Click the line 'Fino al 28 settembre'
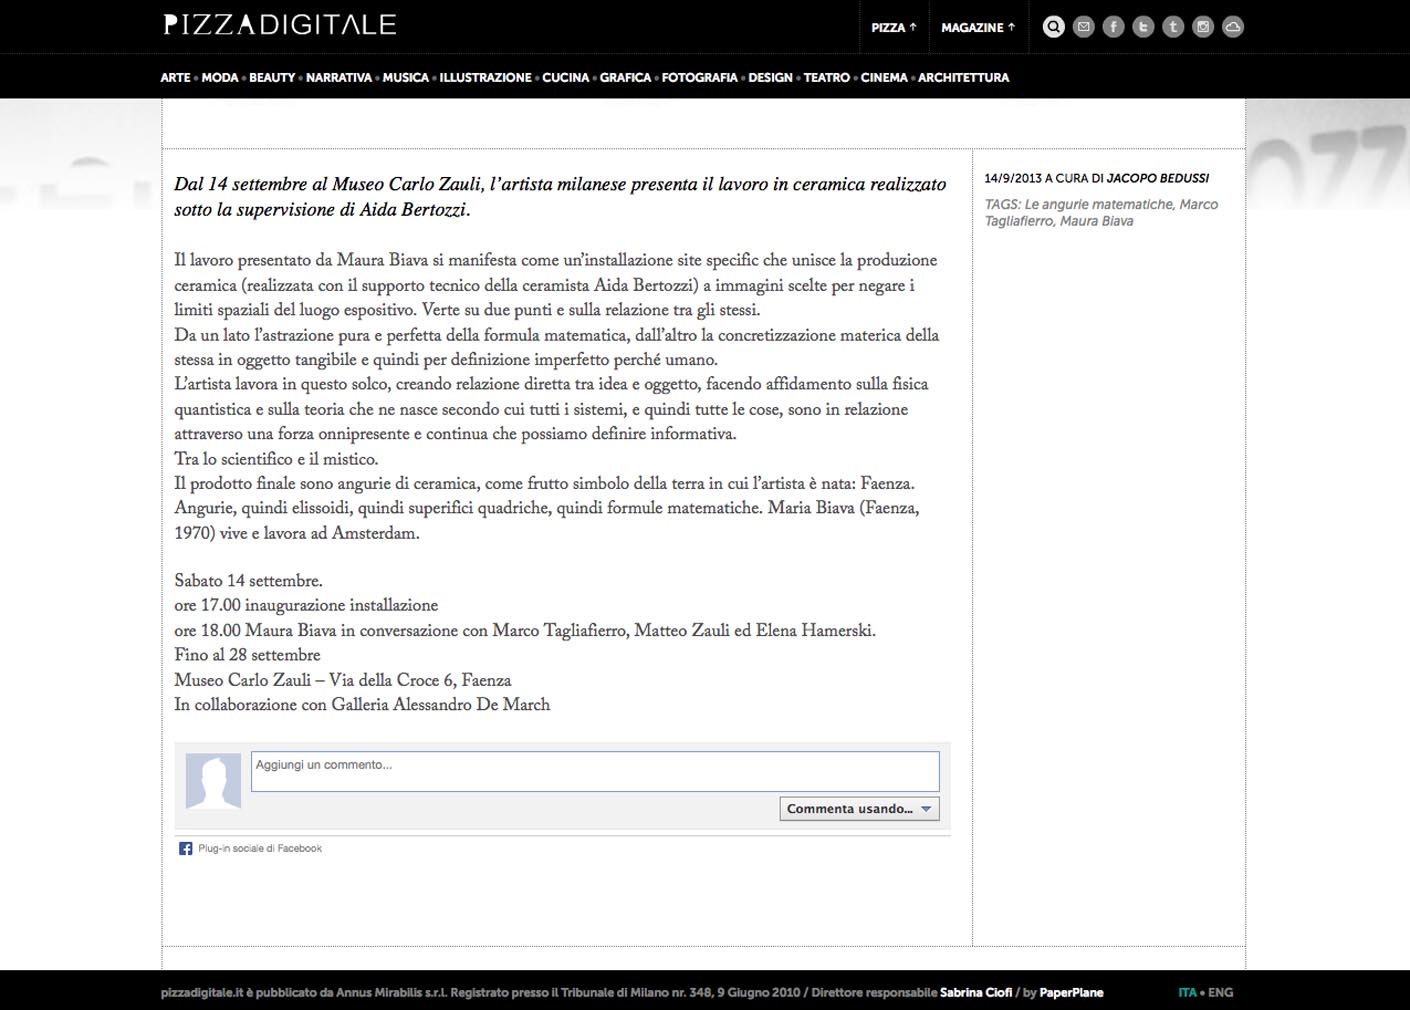This screenshot has width=1410, height=1010. coord(247,655)
